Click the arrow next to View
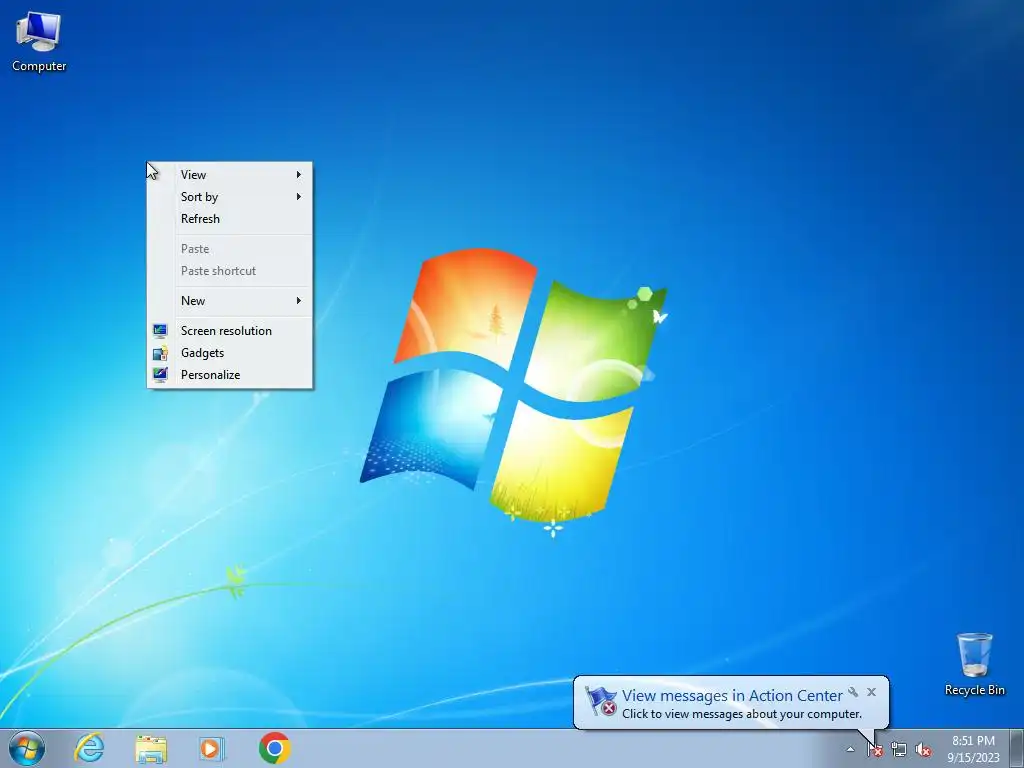 tap(298, 174)
